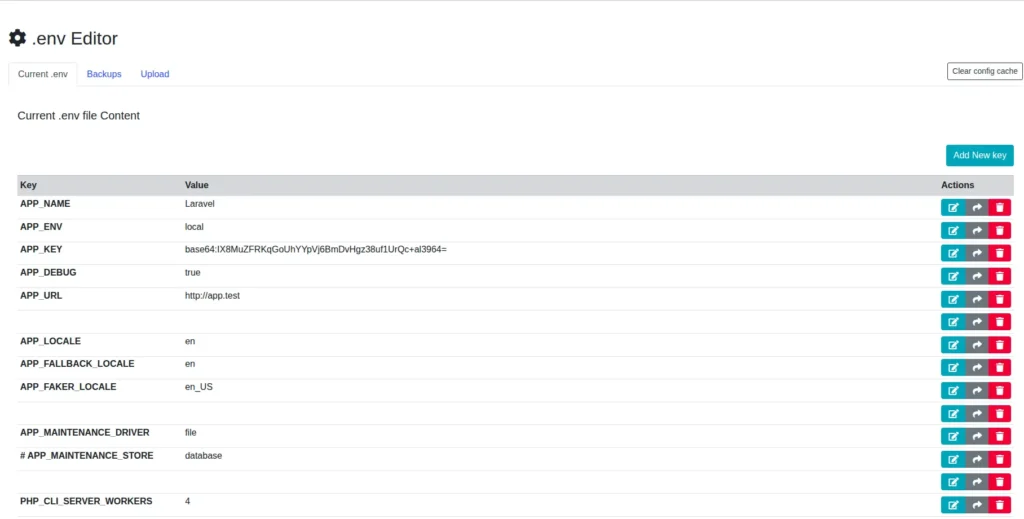Delete the APP_URL entry
The height and width of the screenshot is (519, 1024).
(x=999, y=299)
